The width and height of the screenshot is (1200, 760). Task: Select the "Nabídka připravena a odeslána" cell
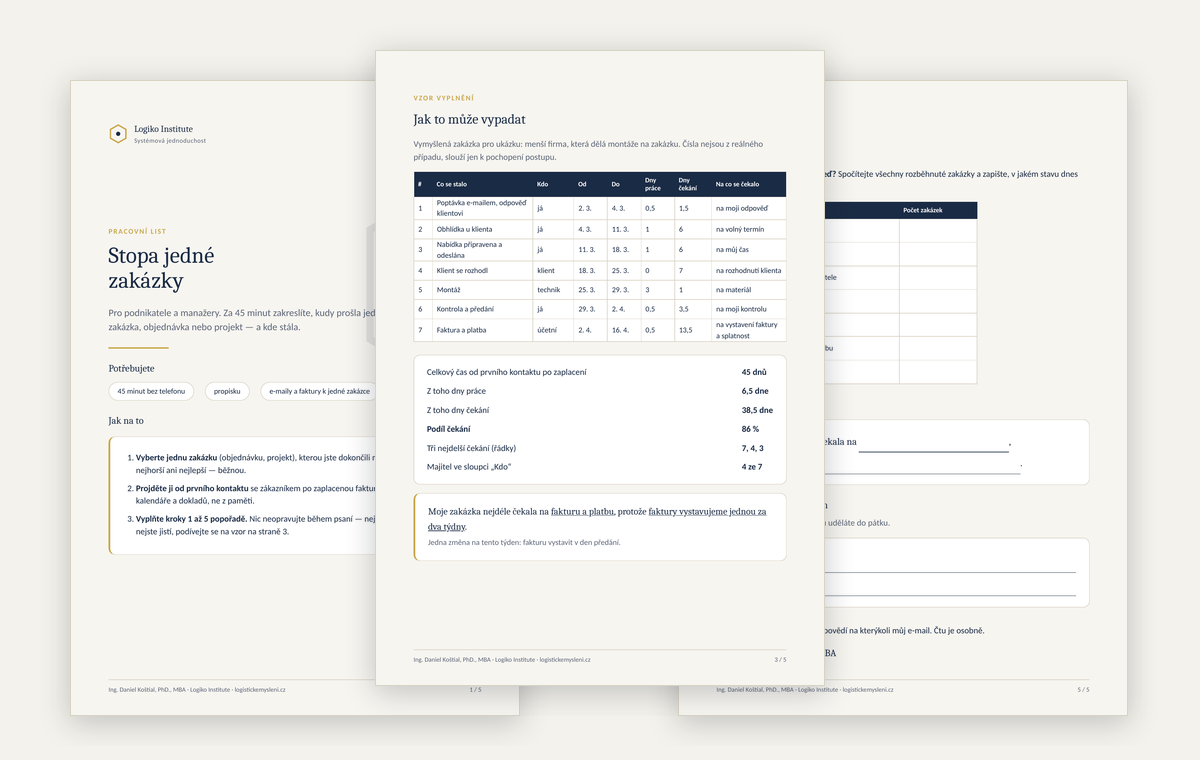[483, 250]
